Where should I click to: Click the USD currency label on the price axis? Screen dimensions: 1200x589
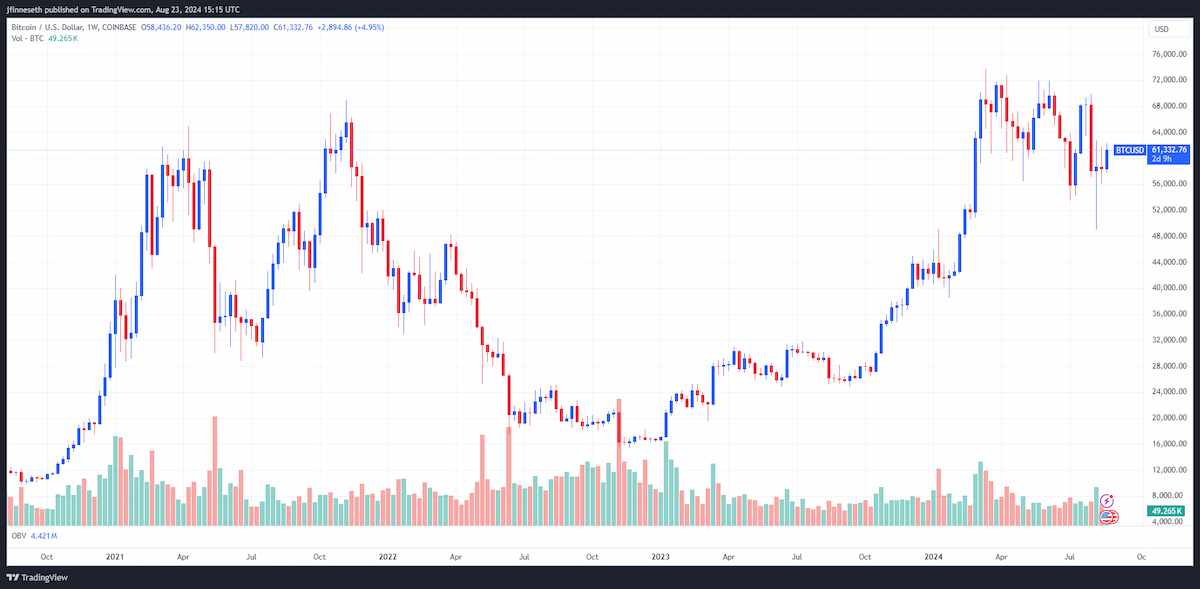pos(1161,29)
